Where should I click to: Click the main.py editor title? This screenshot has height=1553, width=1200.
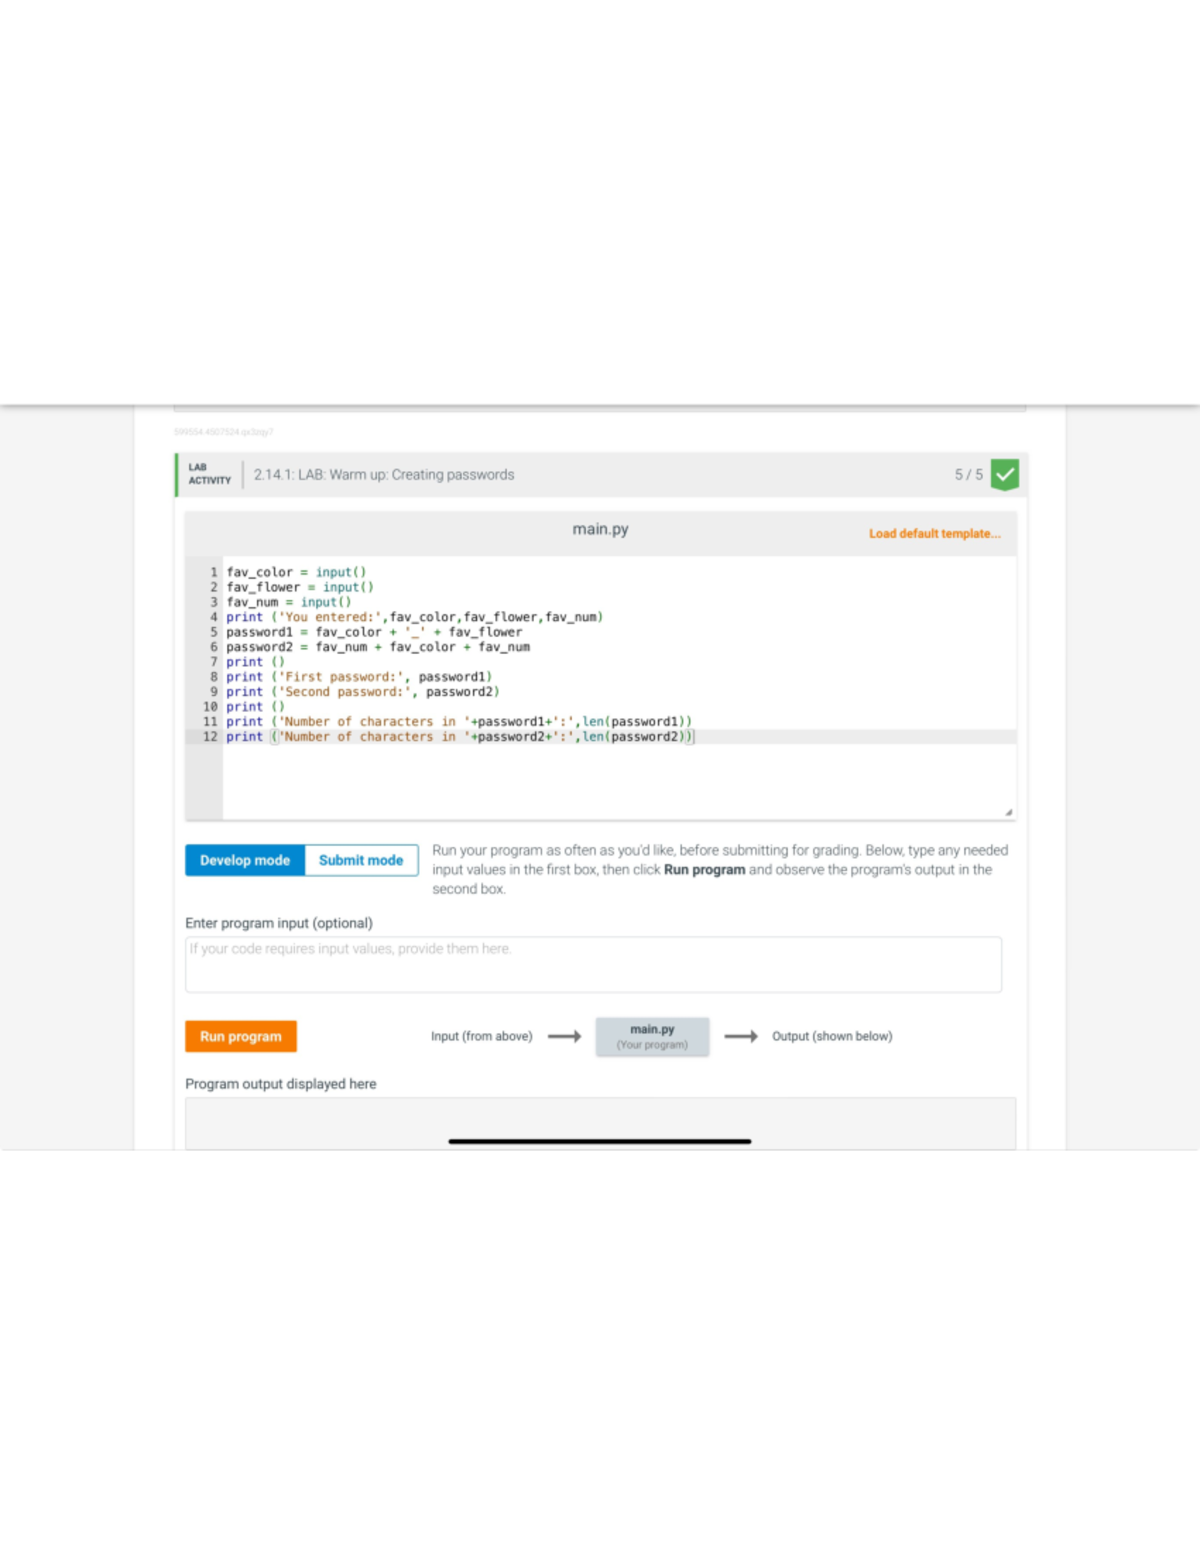(x=600, y=529)
